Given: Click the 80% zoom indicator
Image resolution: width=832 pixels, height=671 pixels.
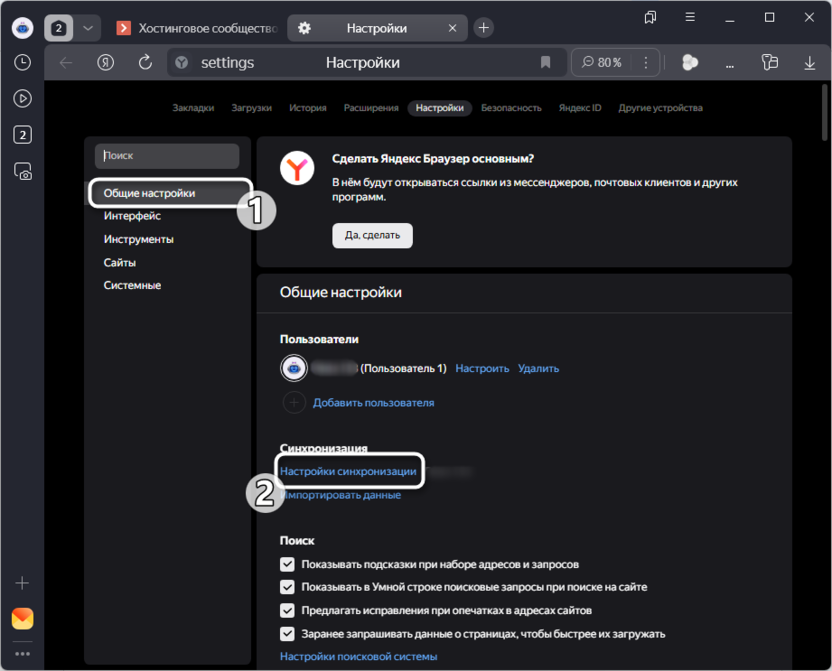Looking at the screenshot, I should tap(601, 63).
